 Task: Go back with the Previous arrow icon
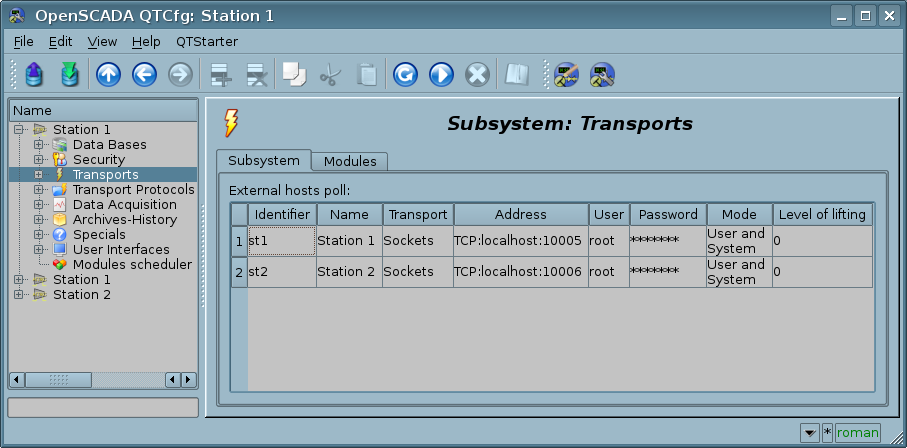coord(144,74)
